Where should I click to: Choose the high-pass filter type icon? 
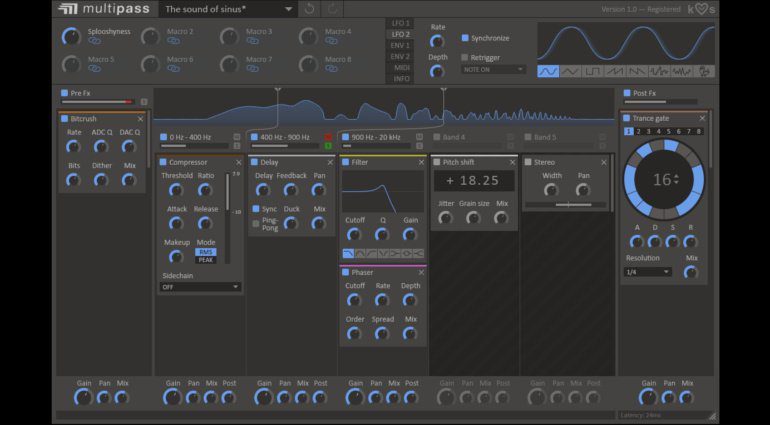[372, 254]
